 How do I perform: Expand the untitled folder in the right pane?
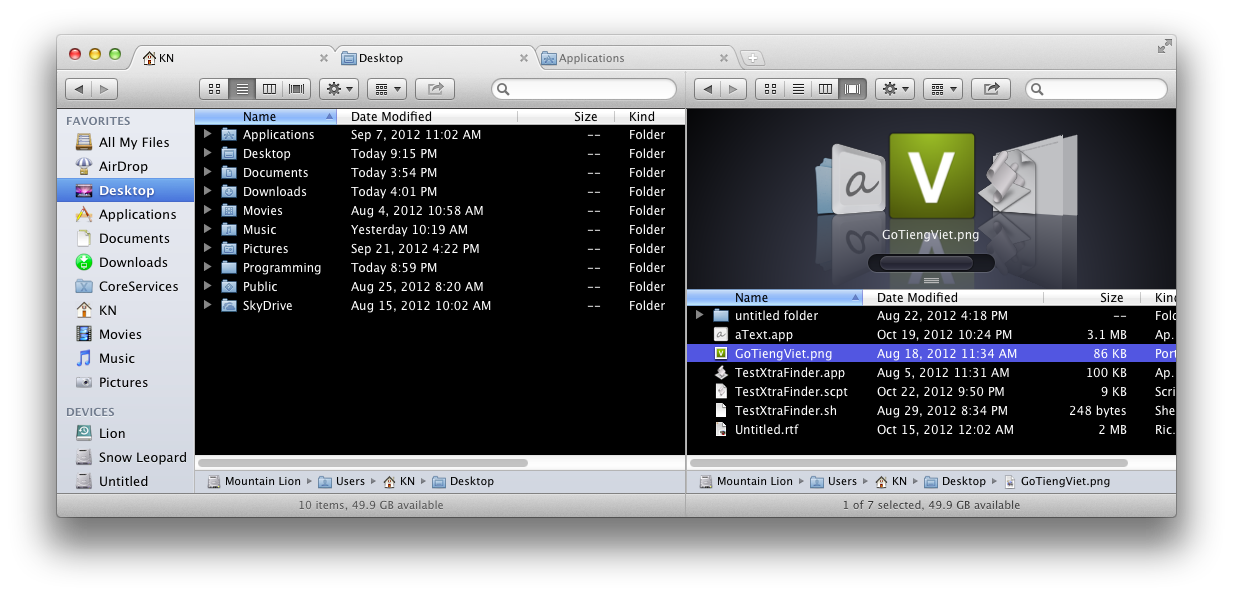coord(699,315)
